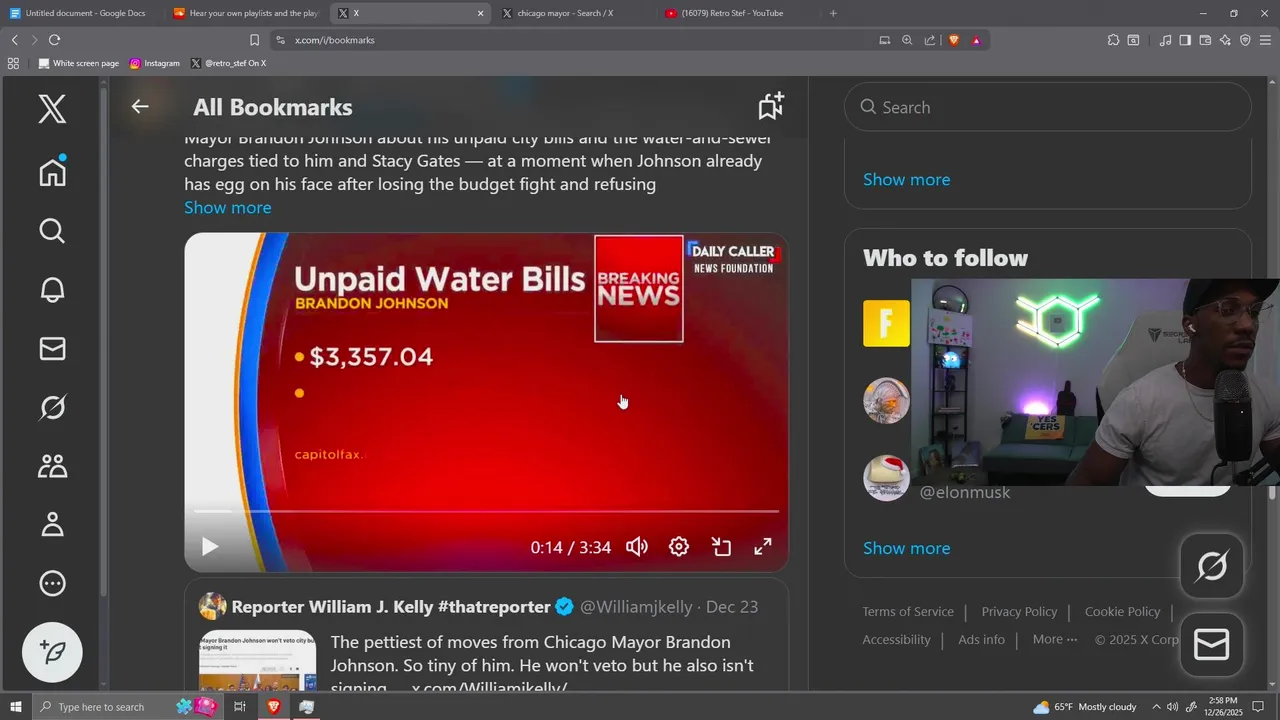Click the address bar bookmark icon

254,40
